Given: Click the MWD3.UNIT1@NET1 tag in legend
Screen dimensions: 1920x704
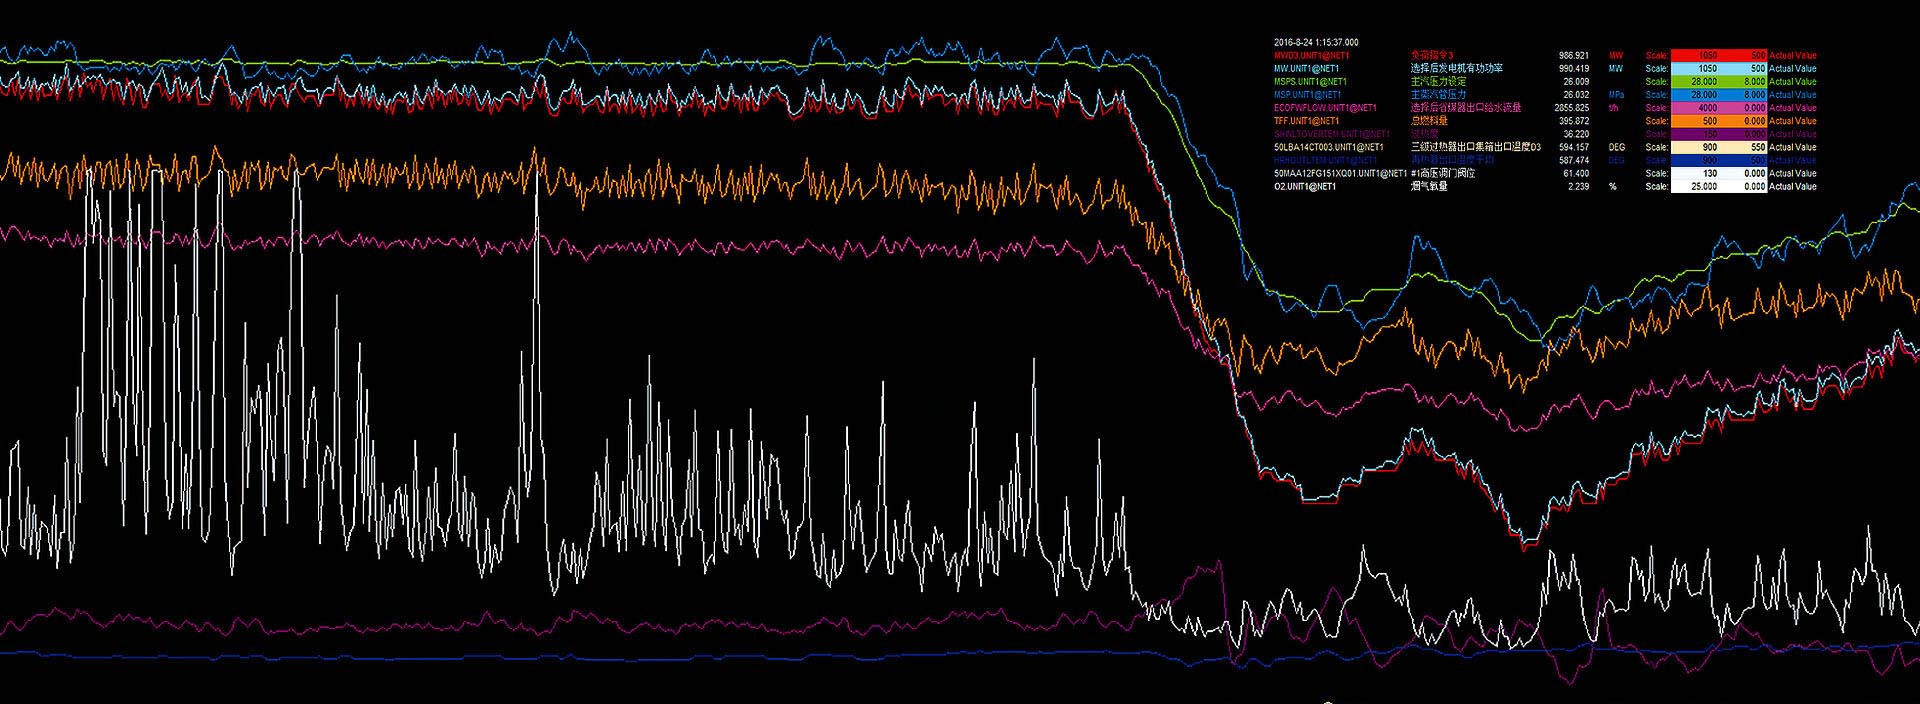Looking at the screenshot, I should click(1310, 56).
